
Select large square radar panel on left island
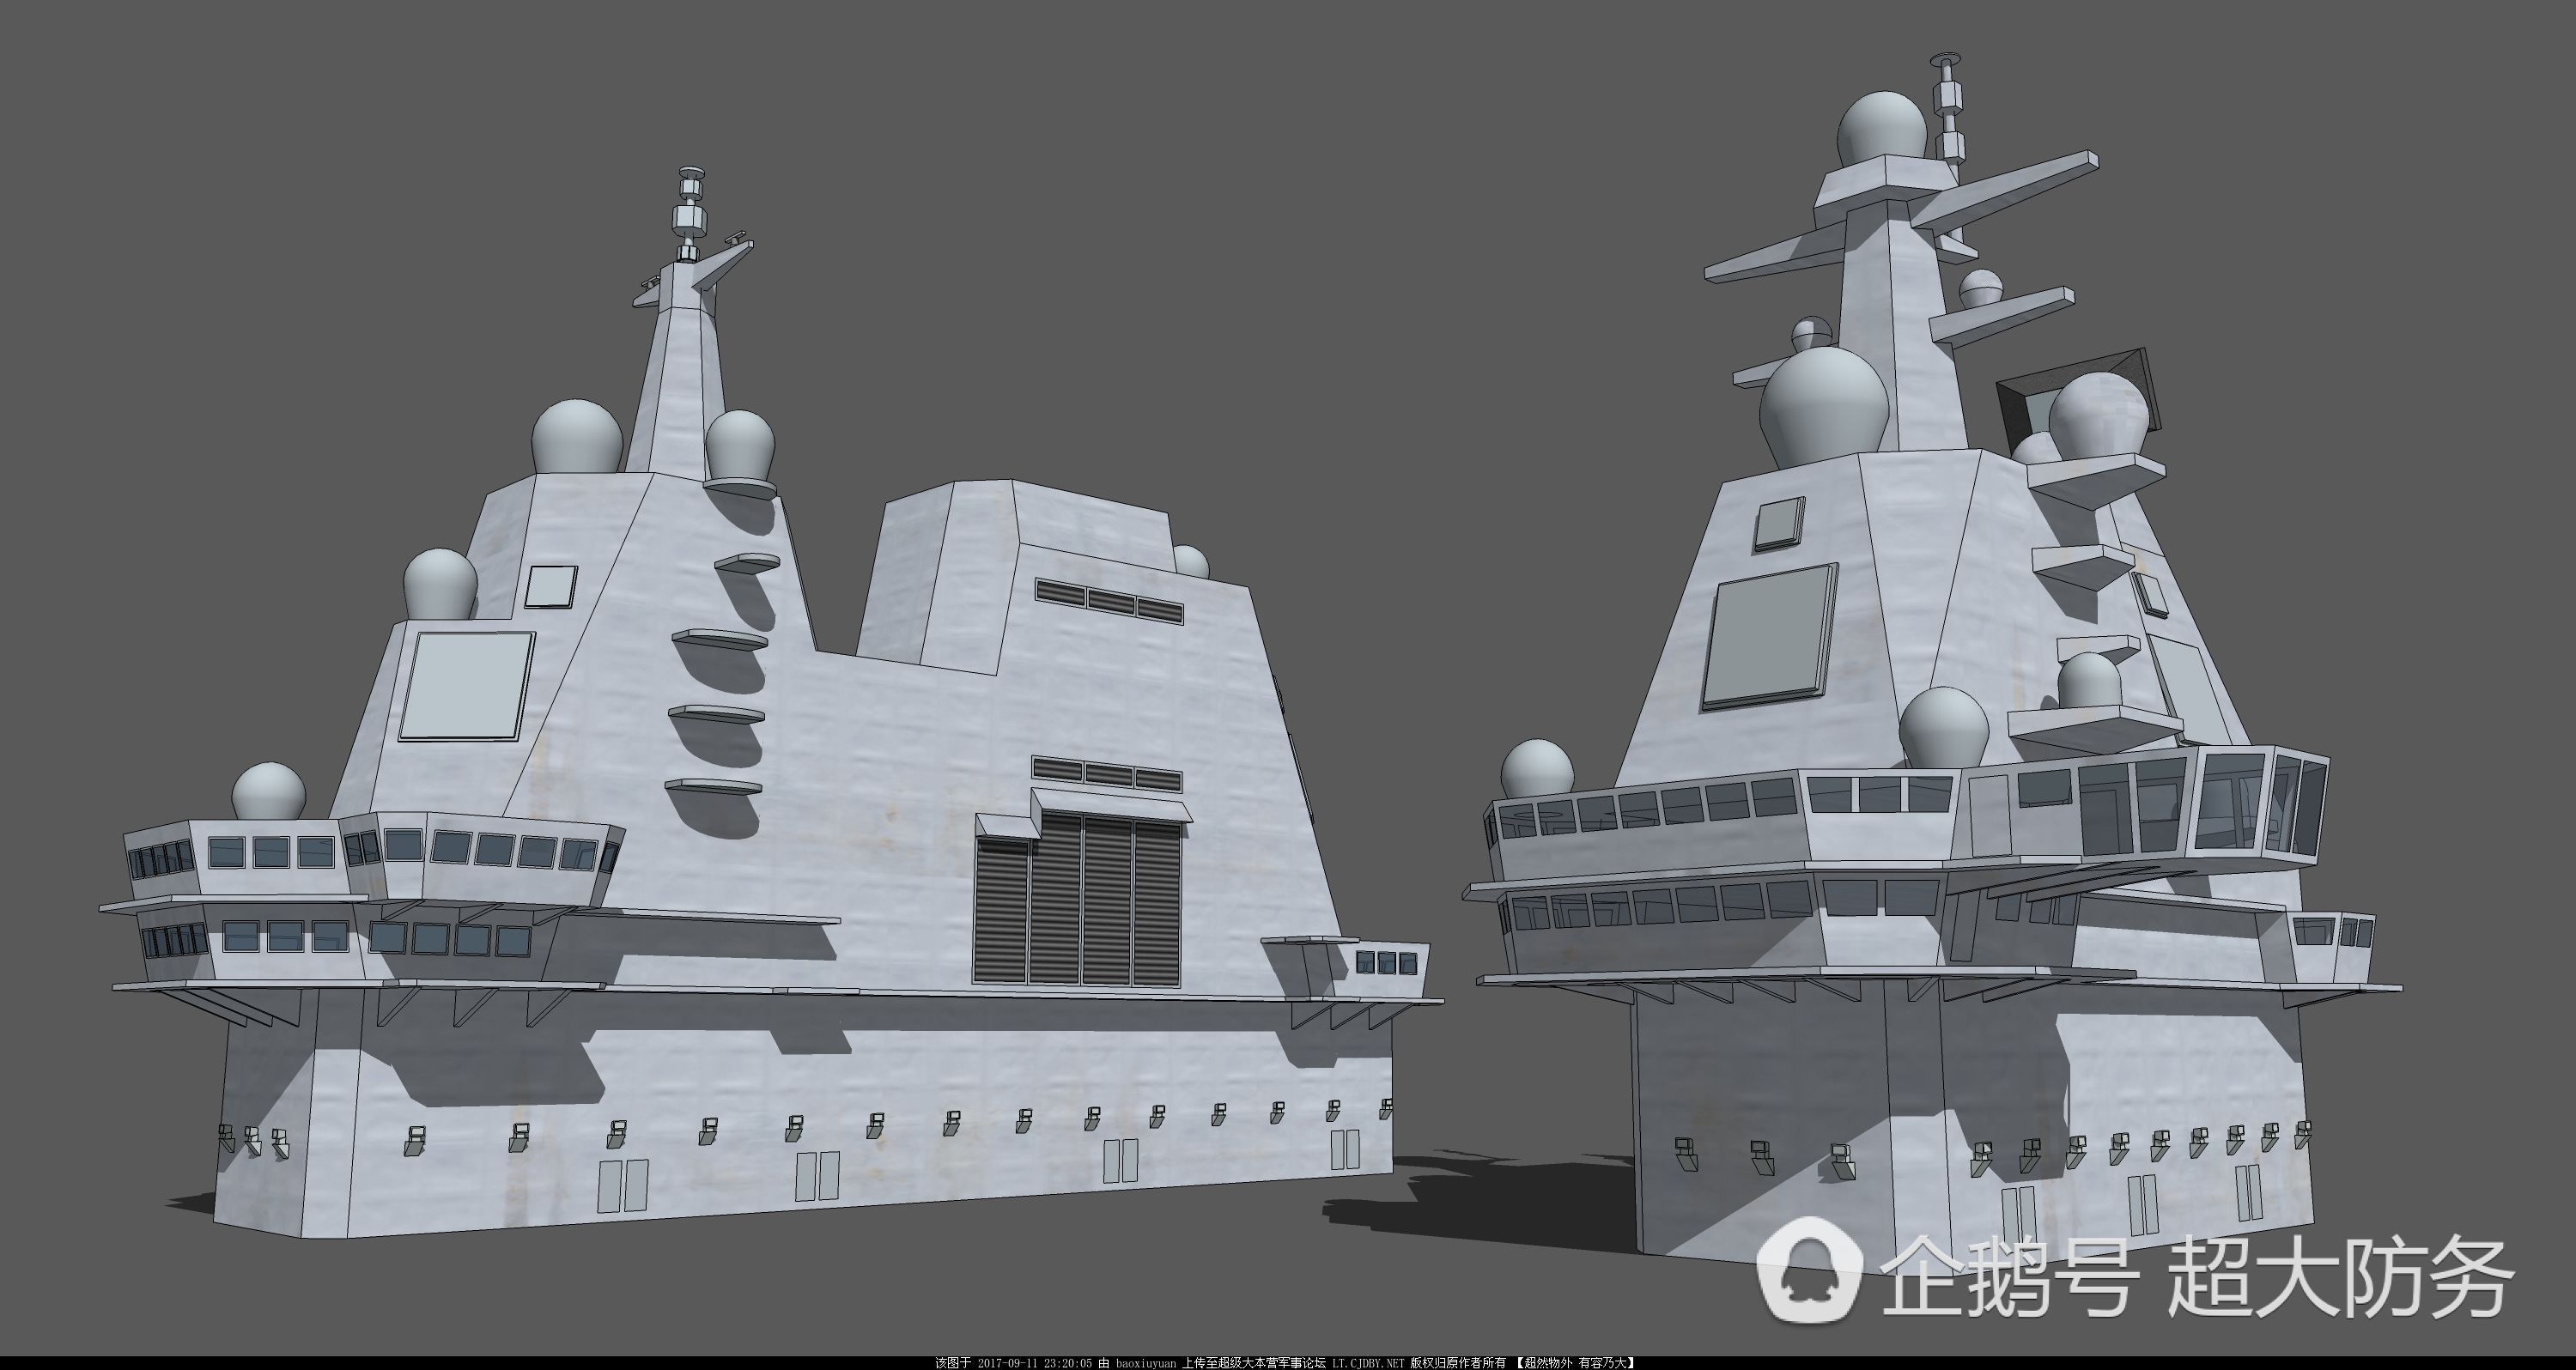(x=466, y=685)
